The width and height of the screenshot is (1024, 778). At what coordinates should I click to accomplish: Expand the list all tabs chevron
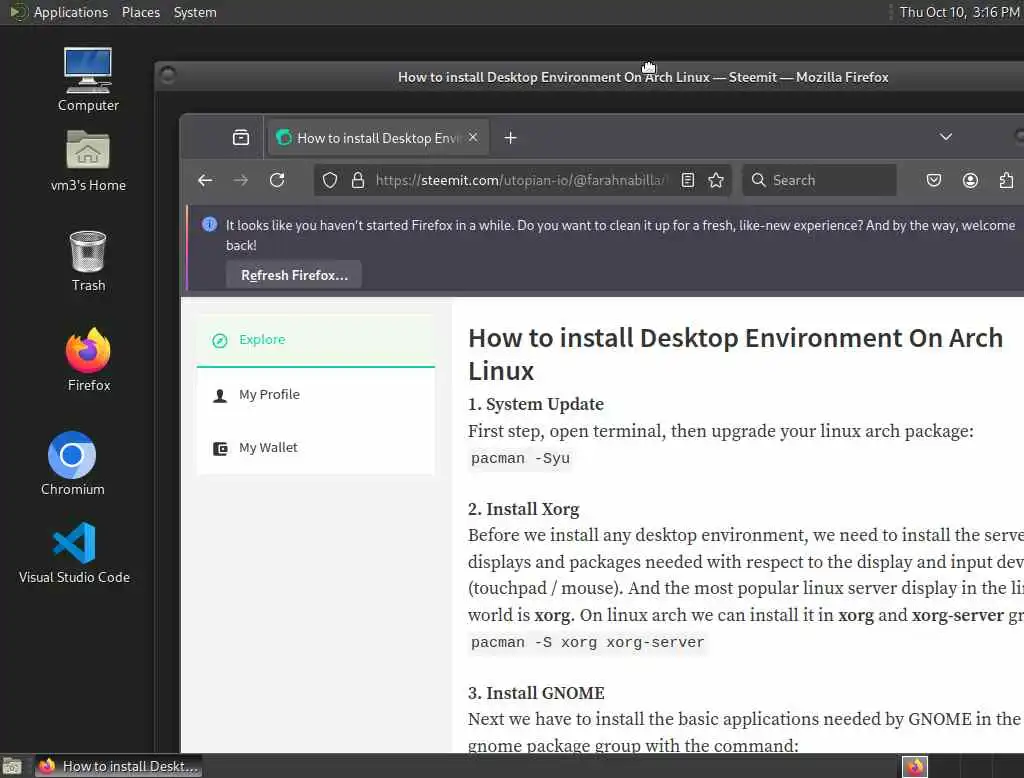coord(946,137)
